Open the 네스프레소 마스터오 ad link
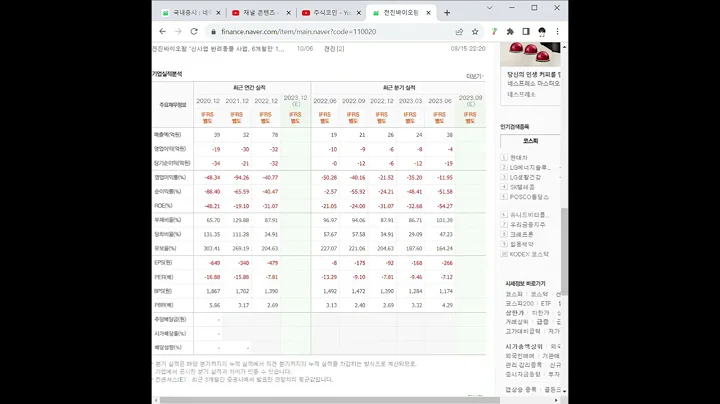The image size is (720, 404). pos(533,84)
